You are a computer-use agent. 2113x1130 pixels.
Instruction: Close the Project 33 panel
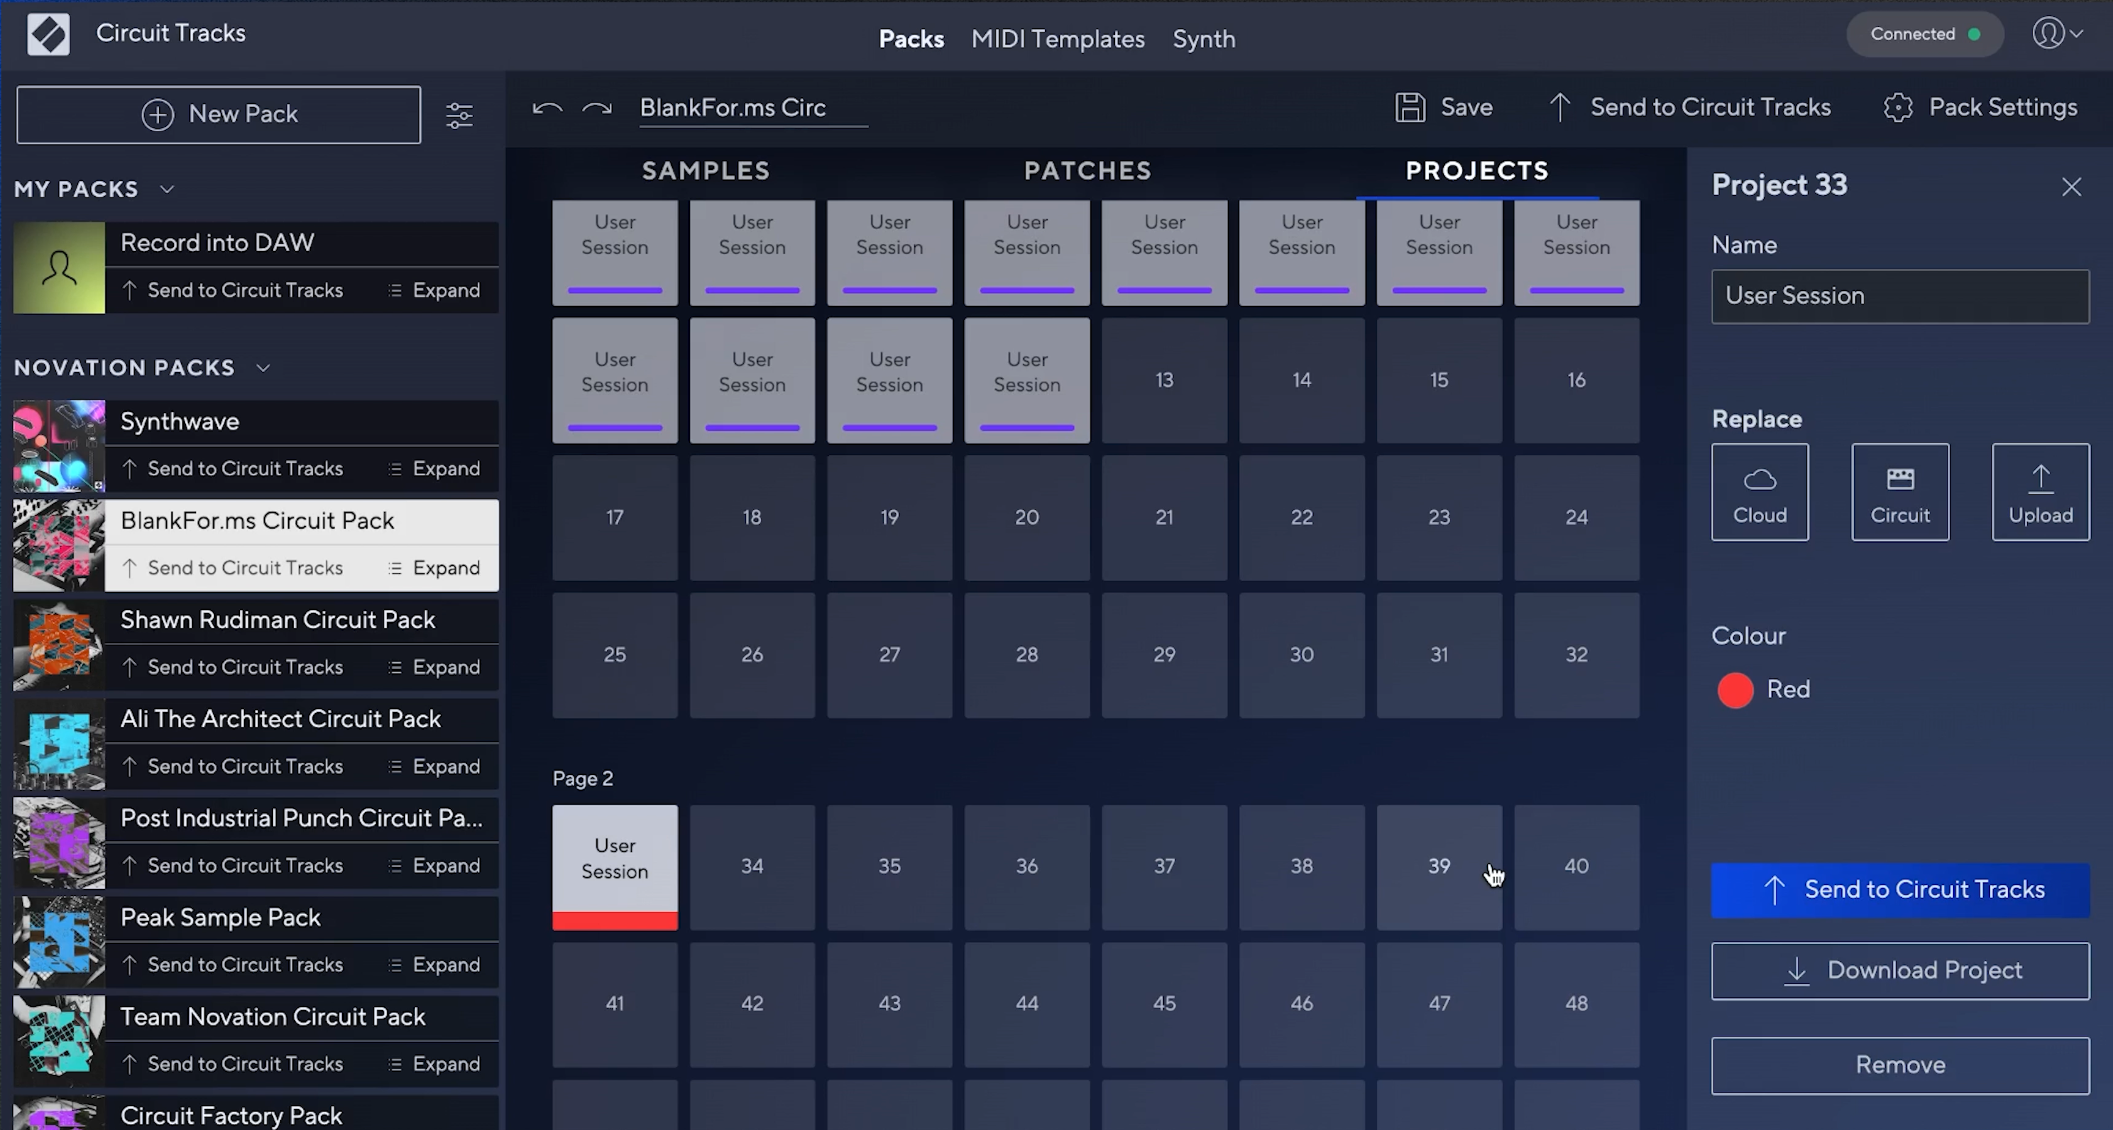point(2071,187)
